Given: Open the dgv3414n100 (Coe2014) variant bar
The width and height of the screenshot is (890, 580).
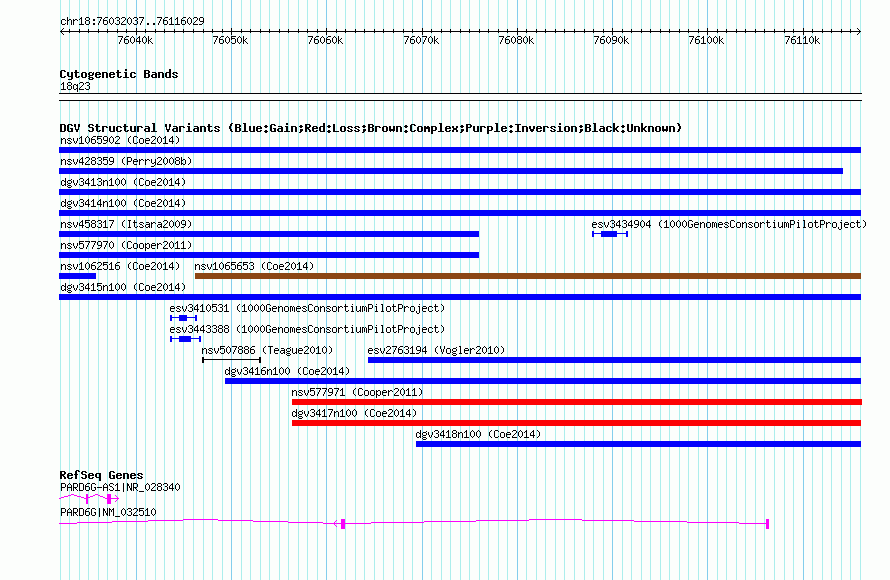Looking at the screenshot, I should [x=460, y=213].
